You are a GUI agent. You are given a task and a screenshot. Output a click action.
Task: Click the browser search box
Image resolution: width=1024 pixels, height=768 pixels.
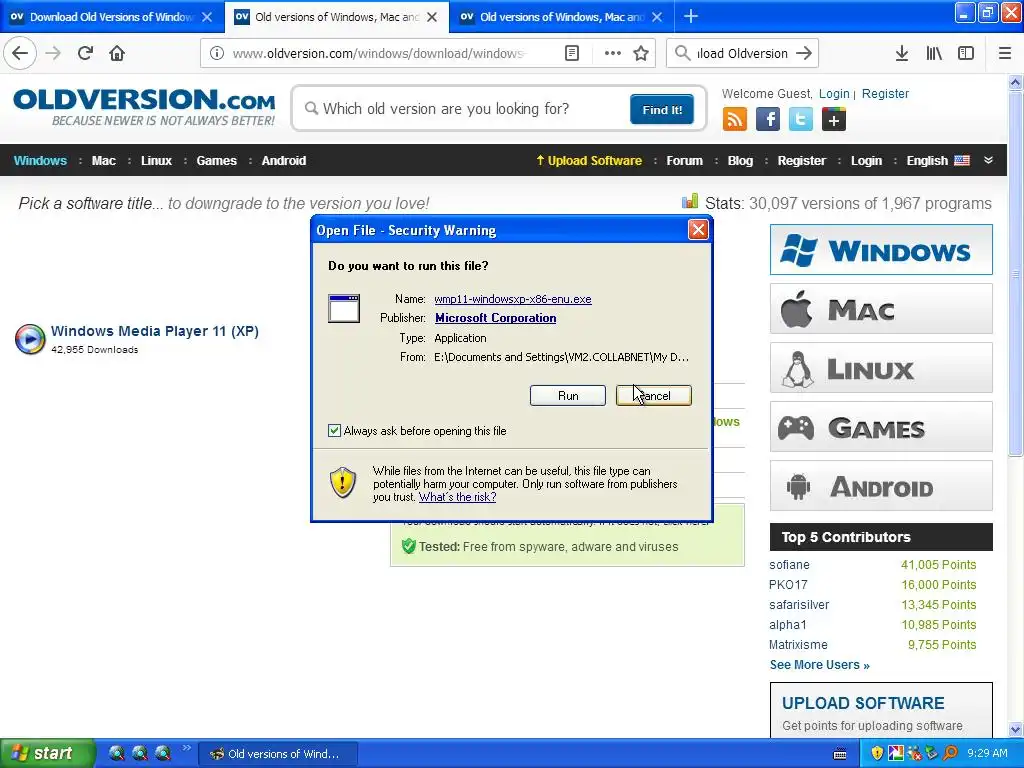(x=742, y=53)
